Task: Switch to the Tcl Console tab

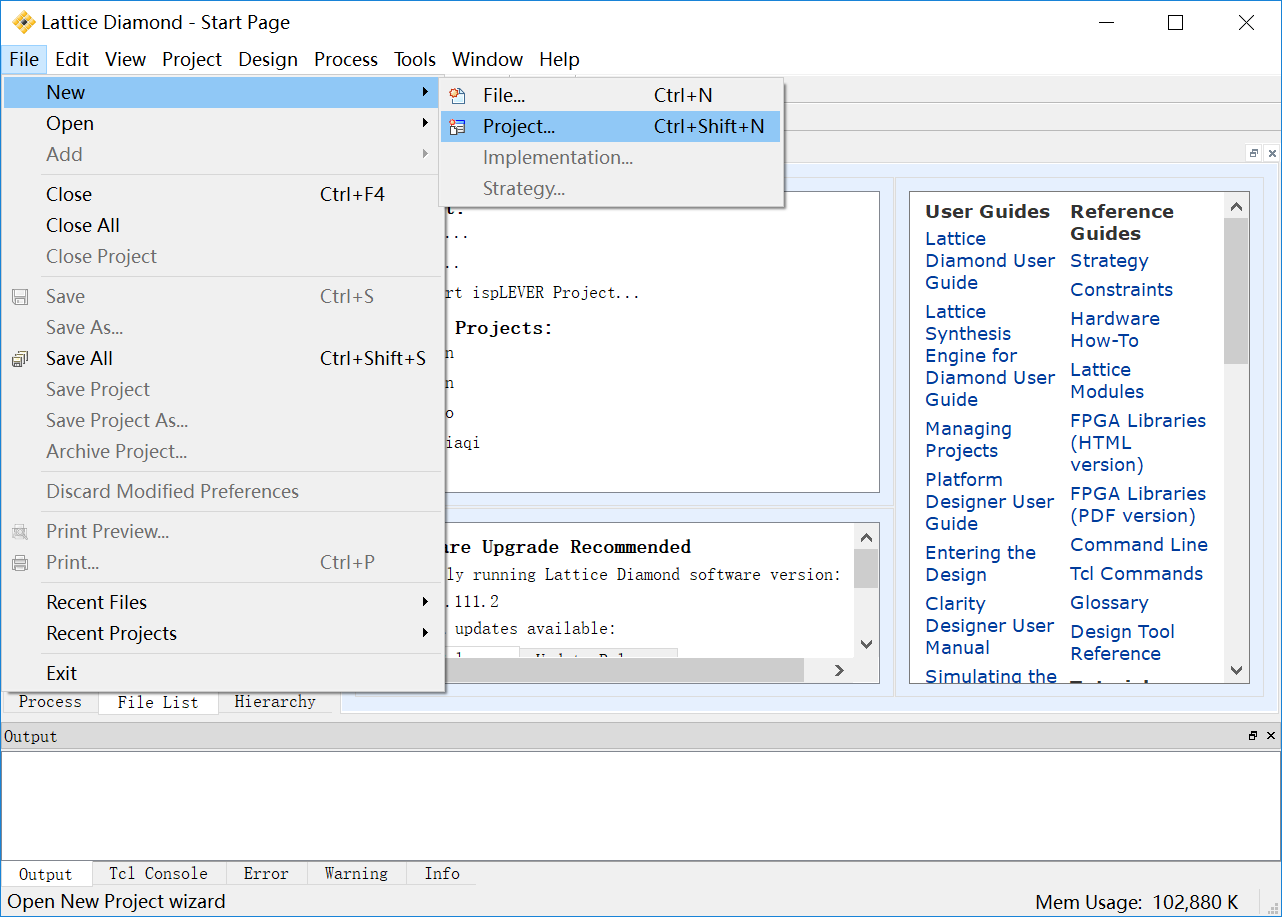Action: [158, 873]
